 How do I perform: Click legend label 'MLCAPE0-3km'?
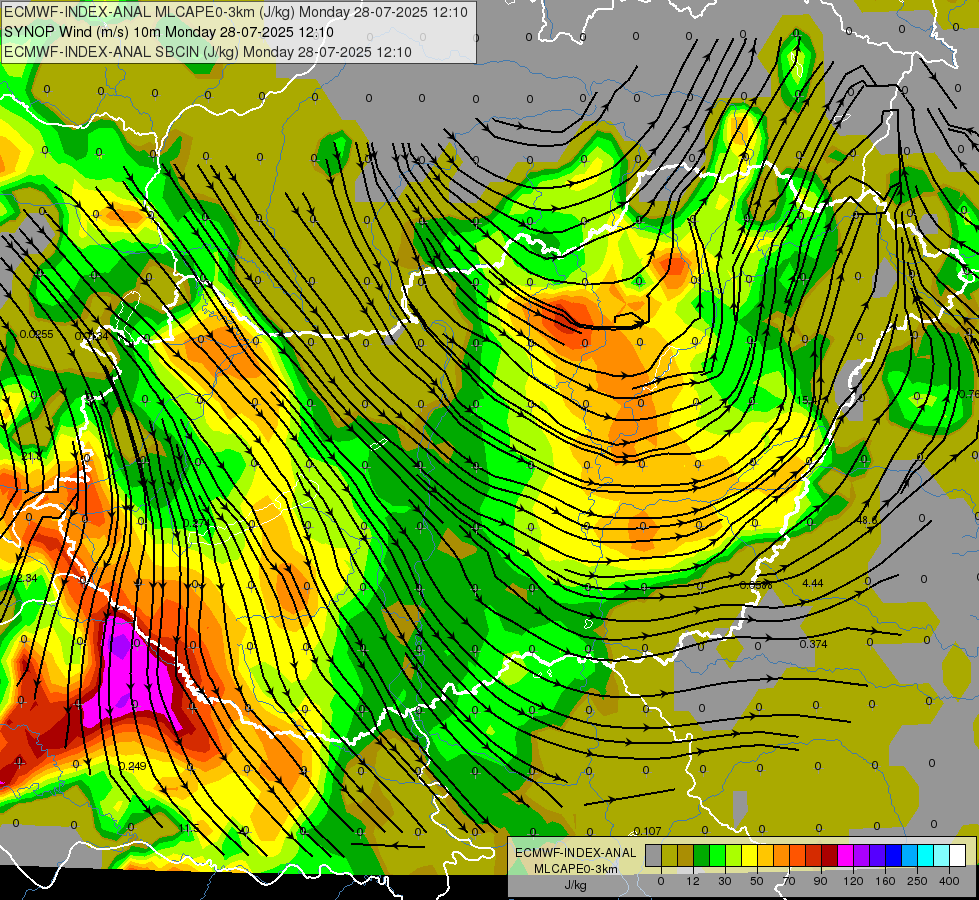[576, 869]
